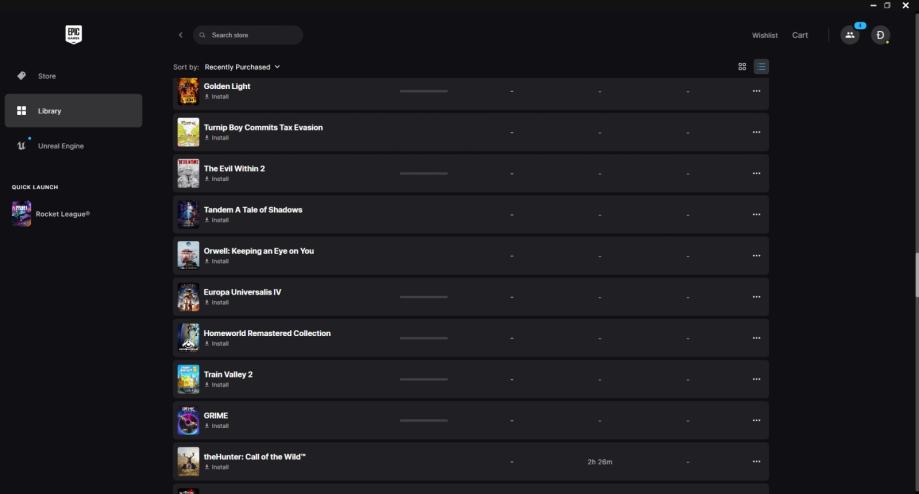Image resolution: width=919 pixels, height=494 pixels.
Task: Open options menu for Train Valley 2
Action: click(756, 379)
